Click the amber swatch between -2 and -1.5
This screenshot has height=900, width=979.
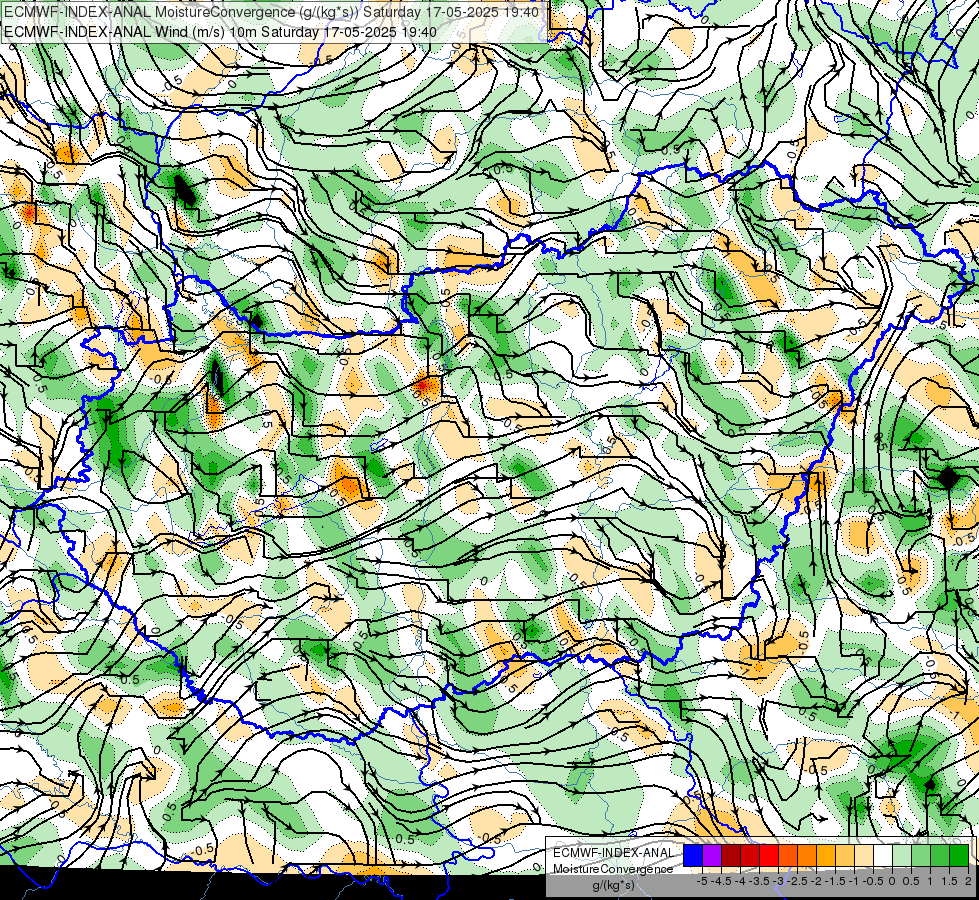click(826, 856)
